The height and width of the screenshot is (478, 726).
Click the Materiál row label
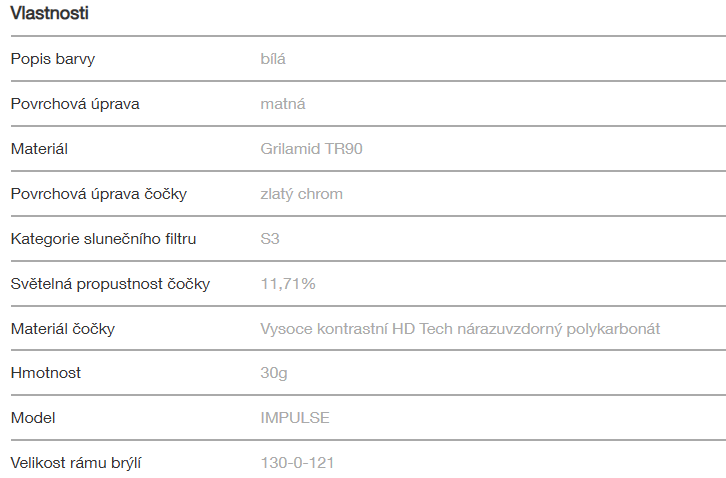[39, 149]
